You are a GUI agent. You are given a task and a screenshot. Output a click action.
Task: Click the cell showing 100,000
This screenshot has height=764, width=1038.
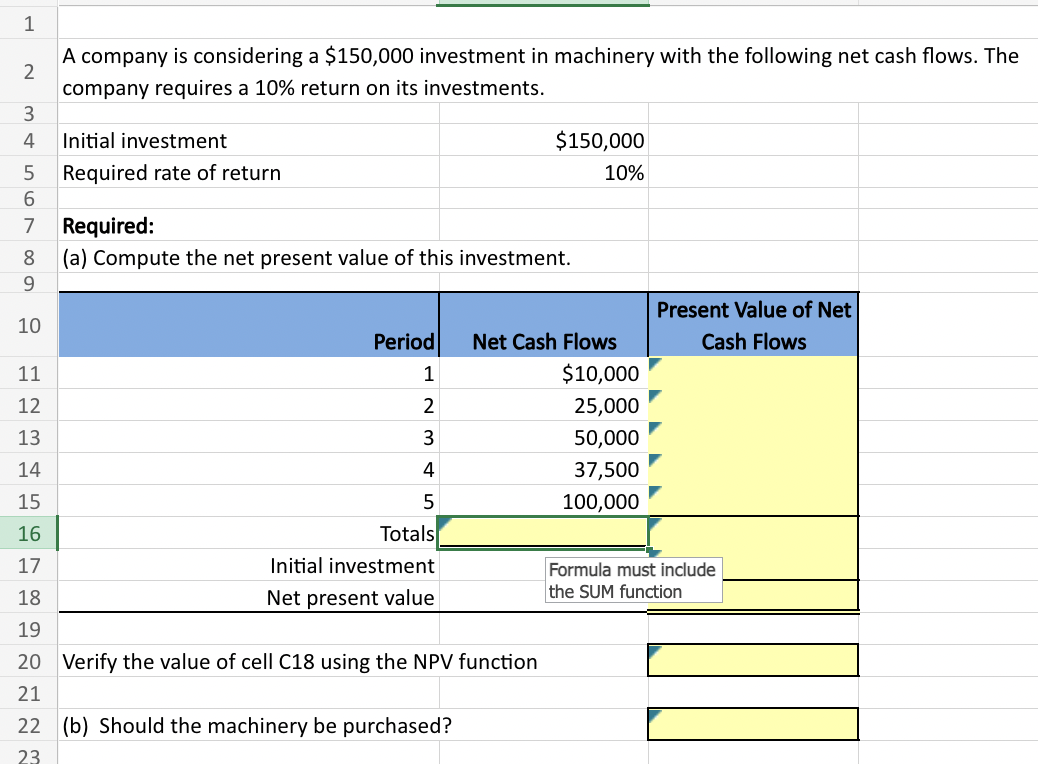click(x=543, y=501)
